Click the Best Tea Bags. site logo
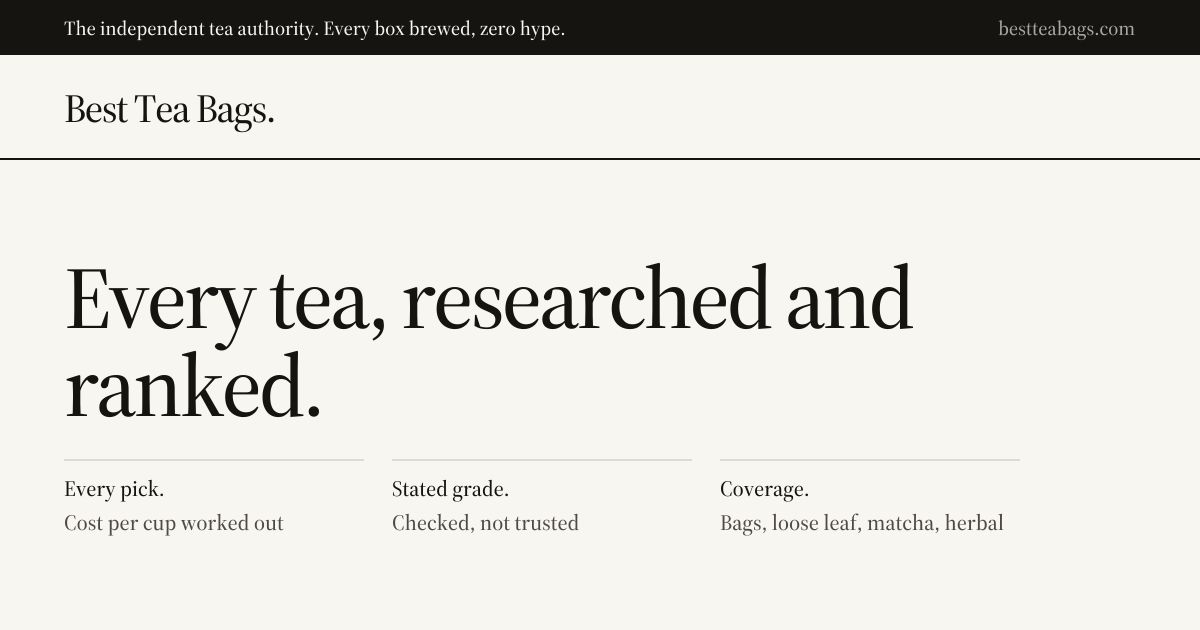The image size is (1200, 630). click(x=169, y=110)
